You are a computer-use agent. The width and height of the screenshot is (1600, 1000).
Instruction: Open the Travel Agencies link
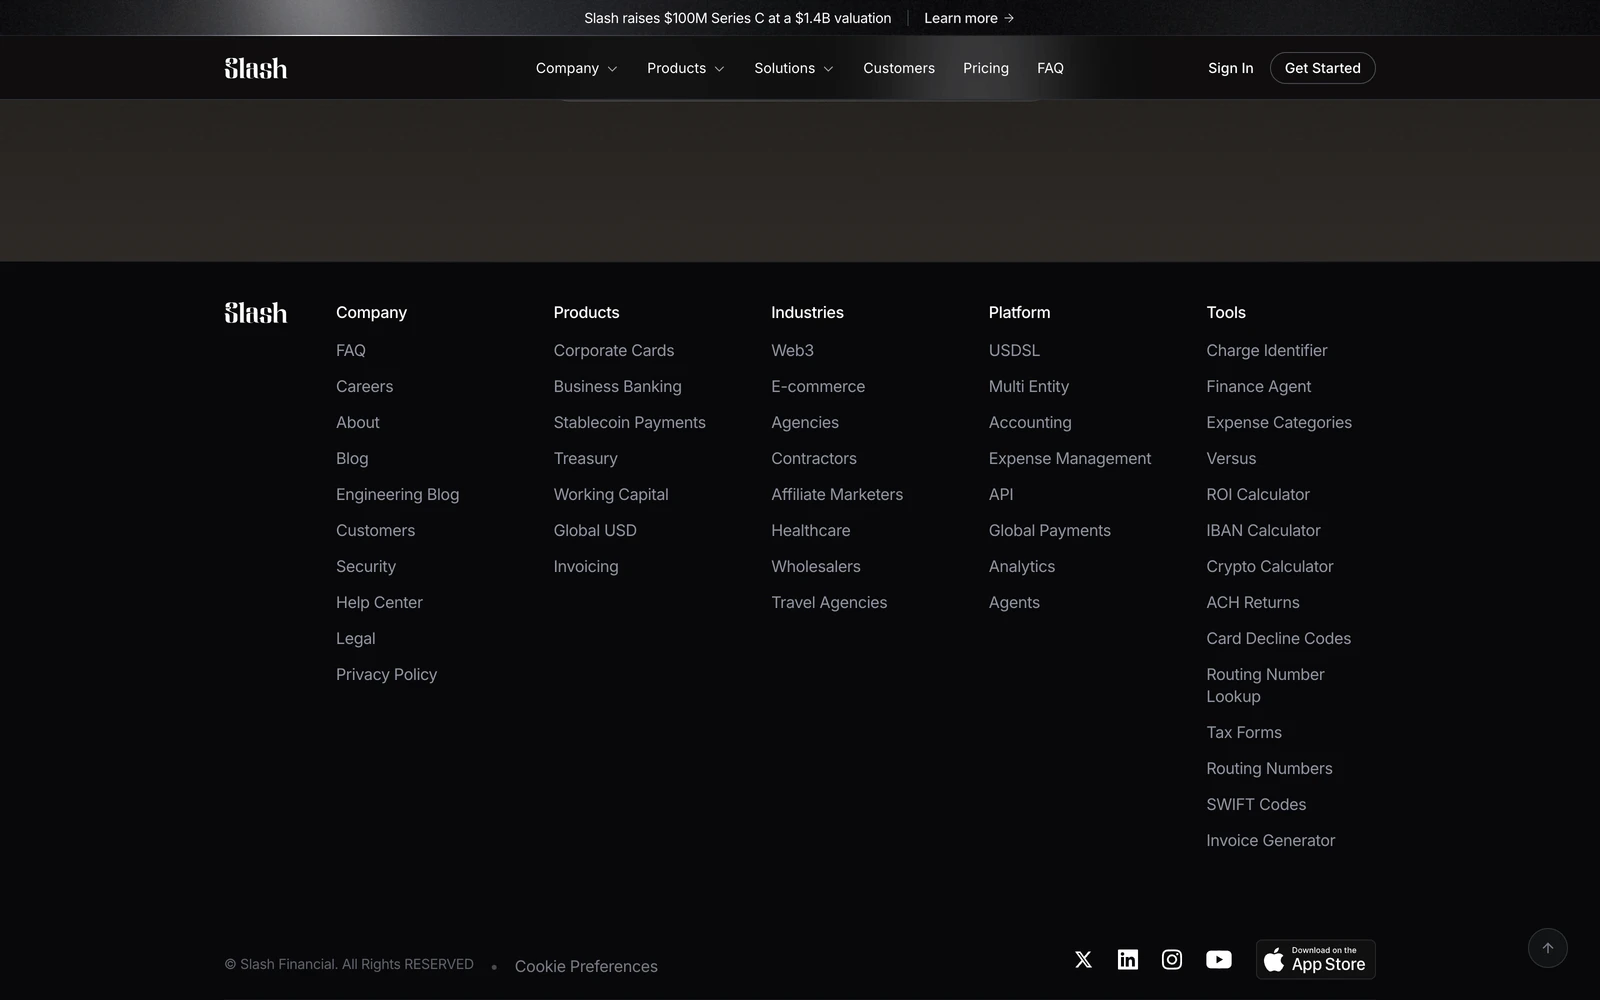click(x=829, y=602)
